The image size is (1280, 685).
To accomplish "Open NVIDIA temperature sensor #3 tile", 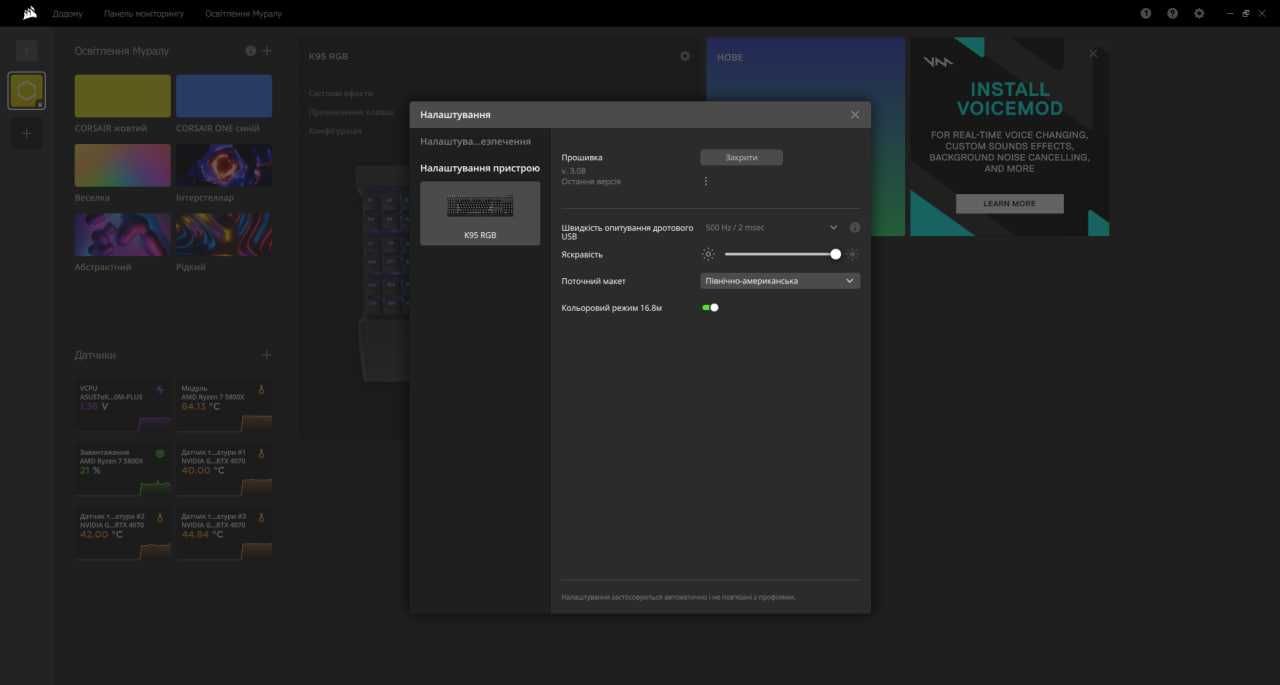I will tap(224, 533).
